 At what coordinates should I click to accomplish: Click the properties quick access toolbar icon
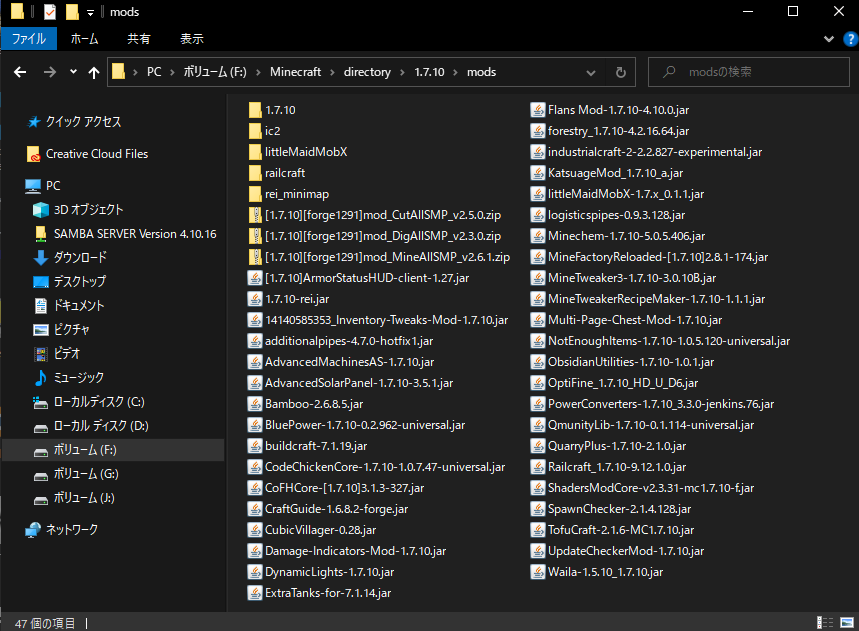click(x=50, y=12)
